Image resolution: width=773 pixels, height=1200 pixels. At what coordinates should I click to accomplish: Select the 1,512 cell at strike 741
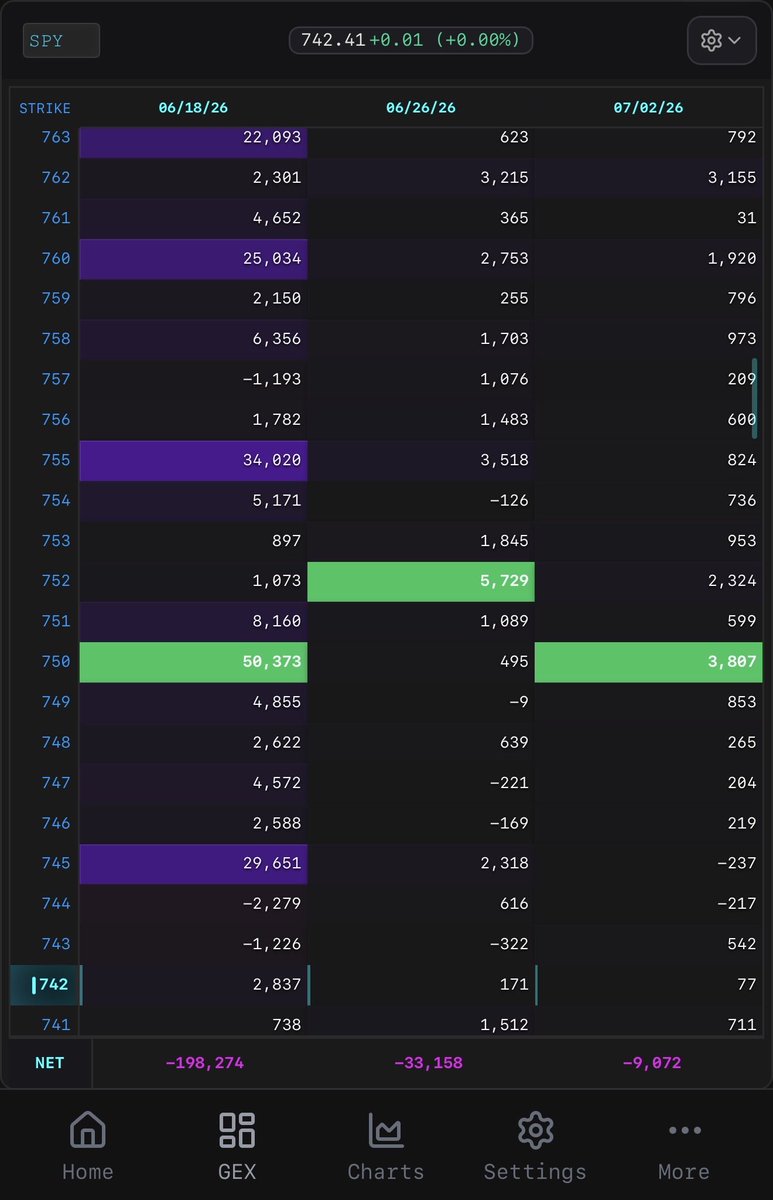[x=421, y=1022]
